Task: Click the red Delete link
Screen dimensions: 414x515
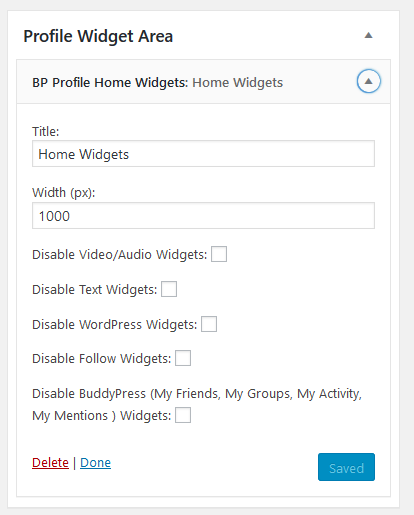Action: pyautogui.click(x=50, y=463)
